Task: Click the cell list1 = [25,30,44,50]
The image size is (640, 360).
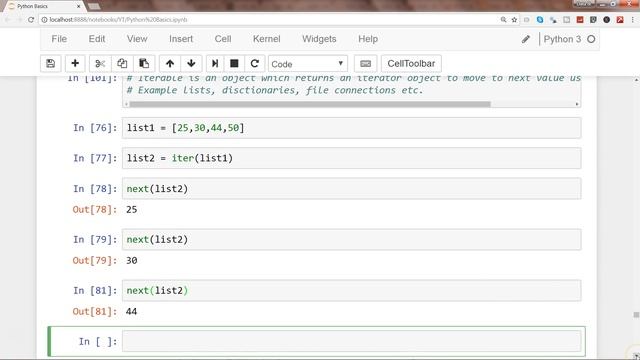Action: (351, 128)
